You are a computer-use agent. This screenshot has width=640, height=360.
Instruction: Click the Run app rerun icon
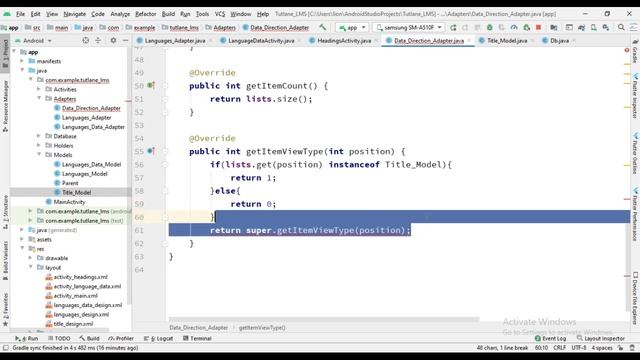[x=453, y=27]
